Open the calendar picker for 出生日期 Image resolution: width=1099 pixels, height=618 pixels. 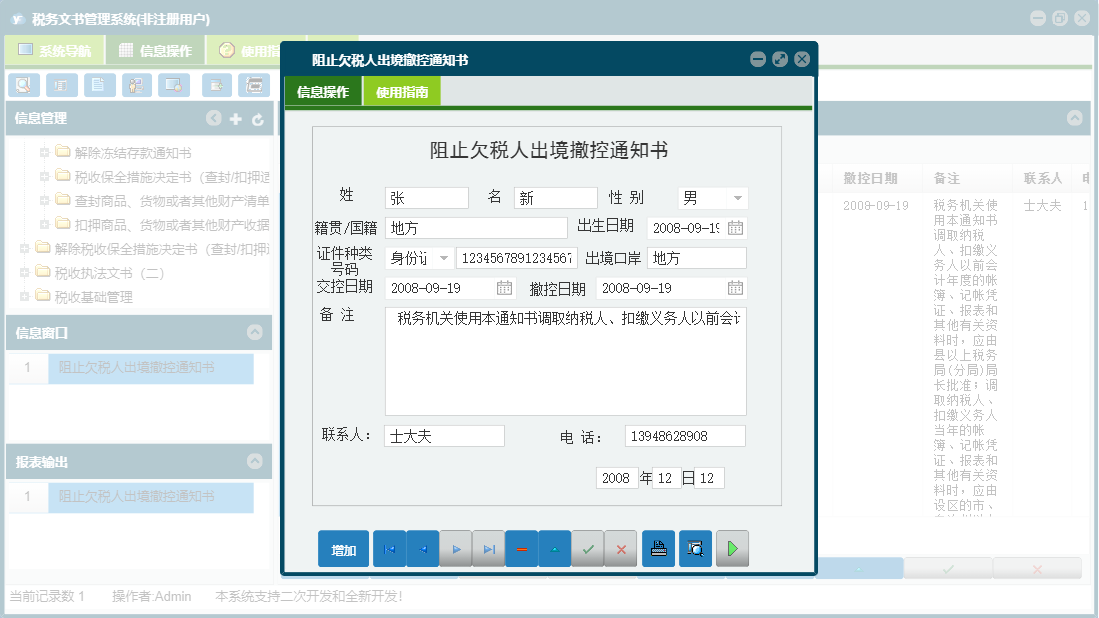click(734, 227)
